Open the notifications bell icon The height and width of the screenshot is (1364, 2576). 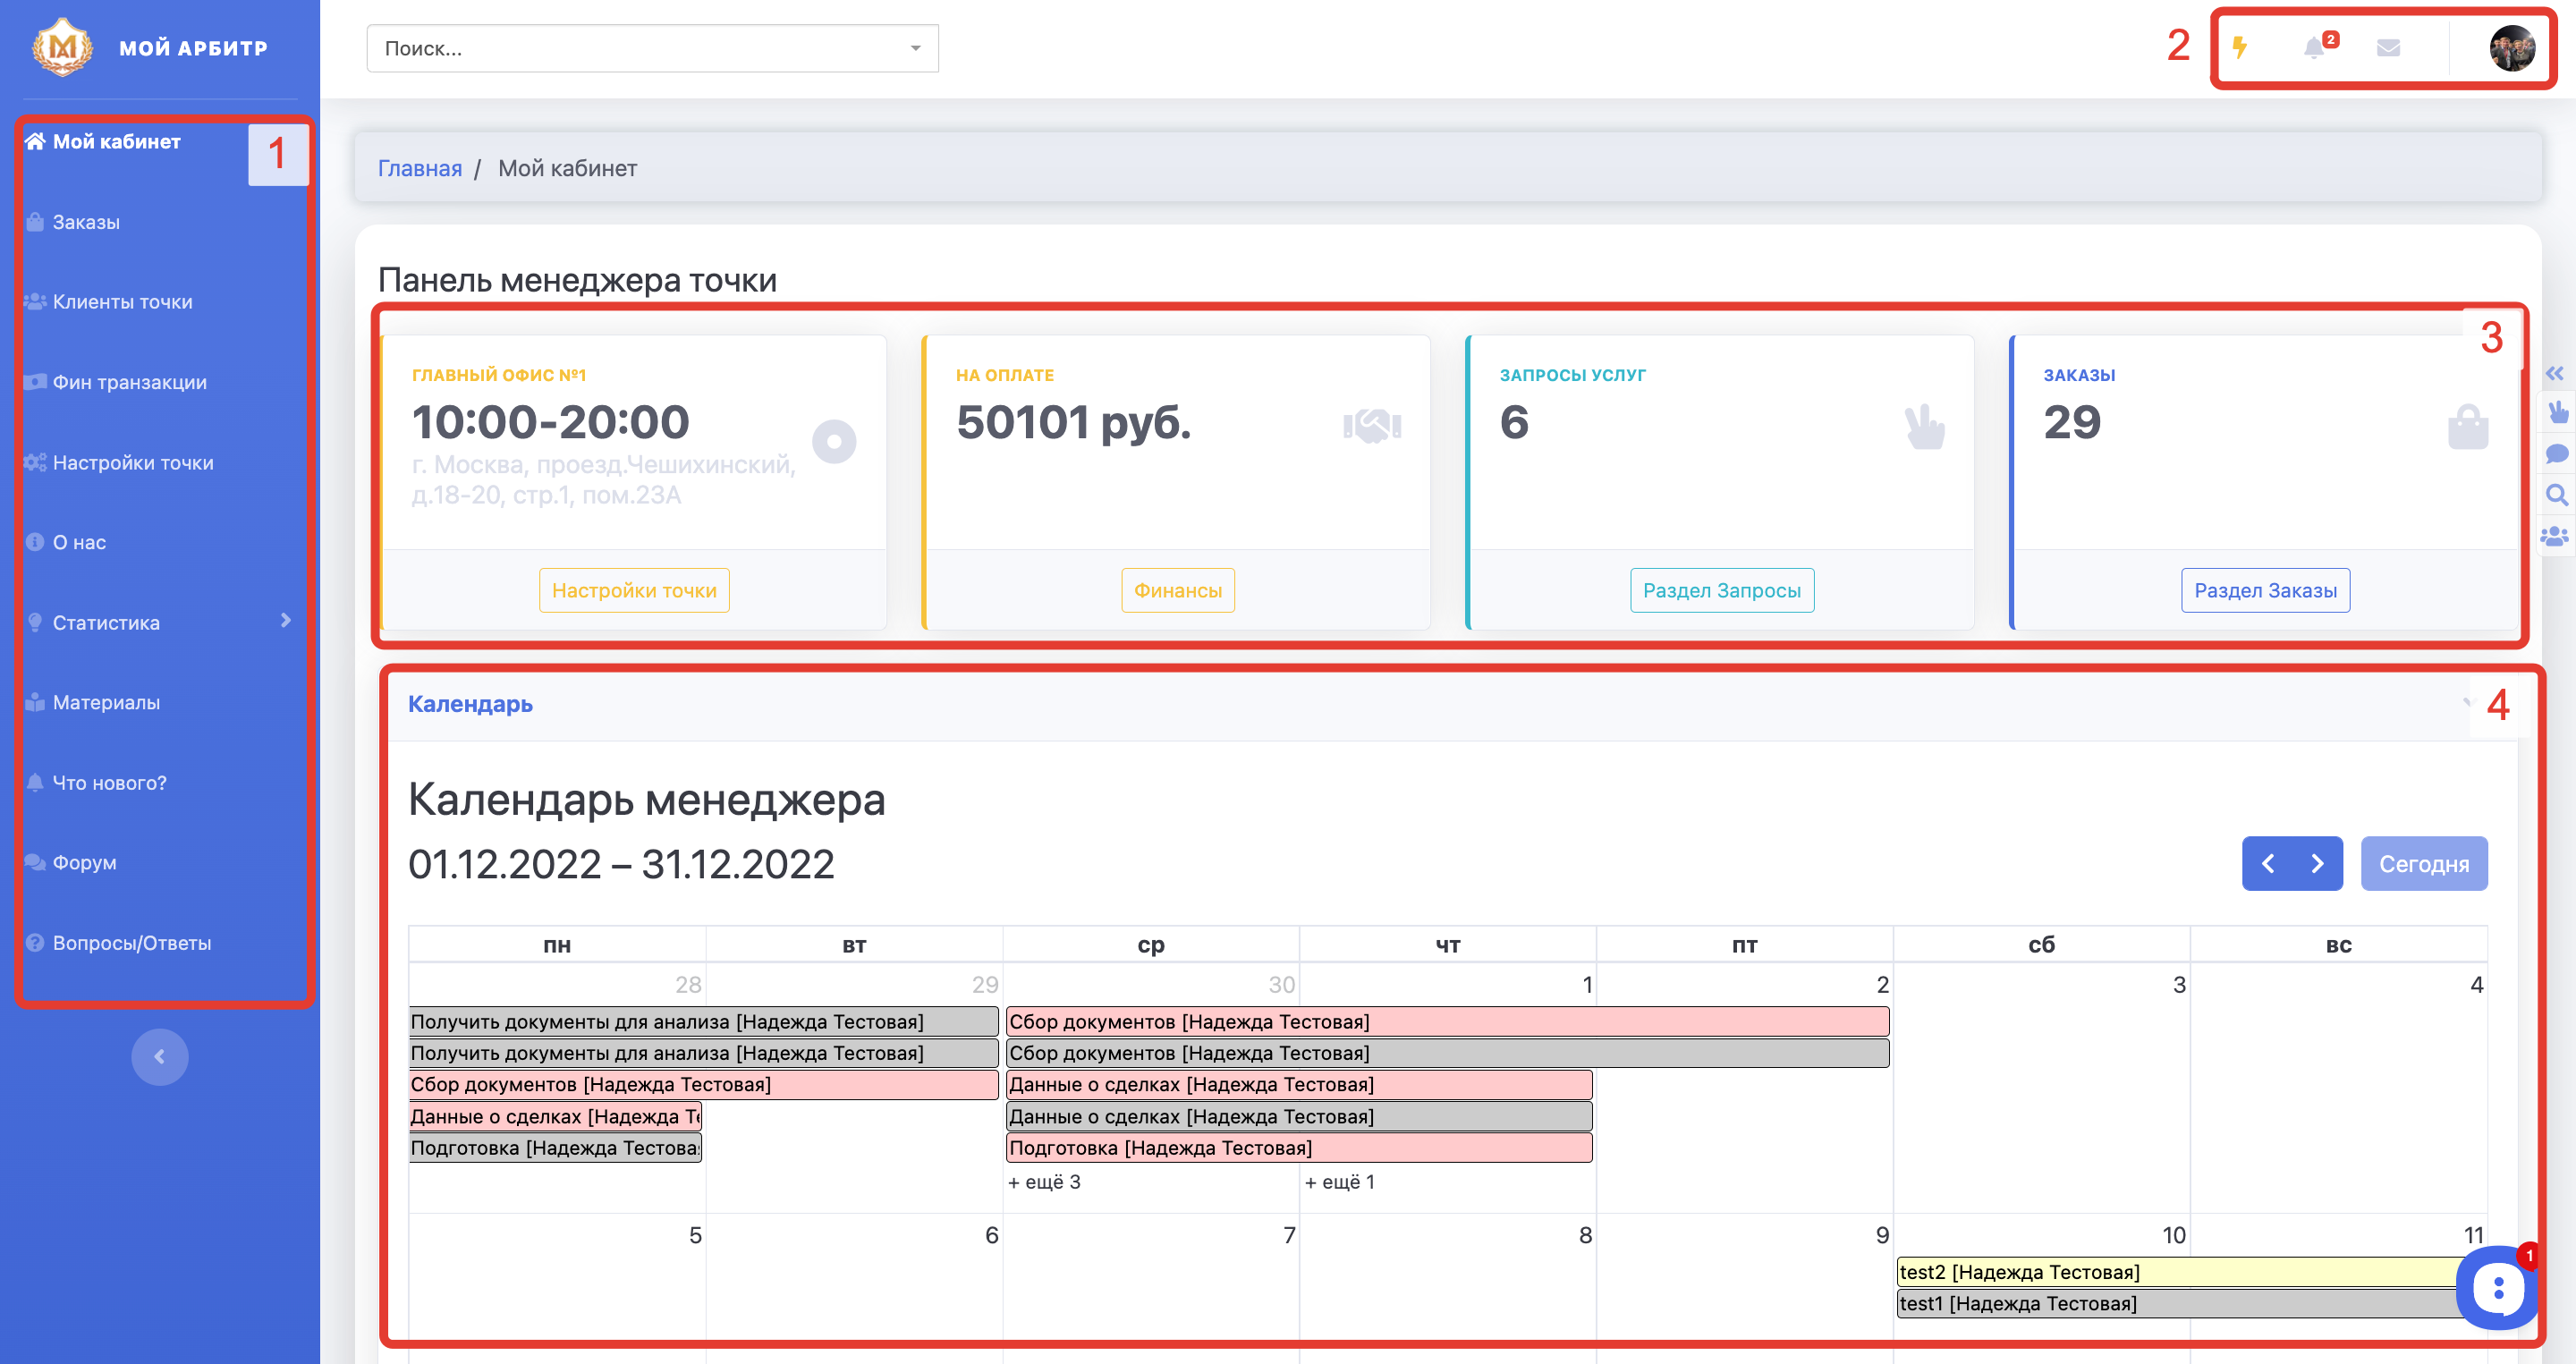point(2314,47)
